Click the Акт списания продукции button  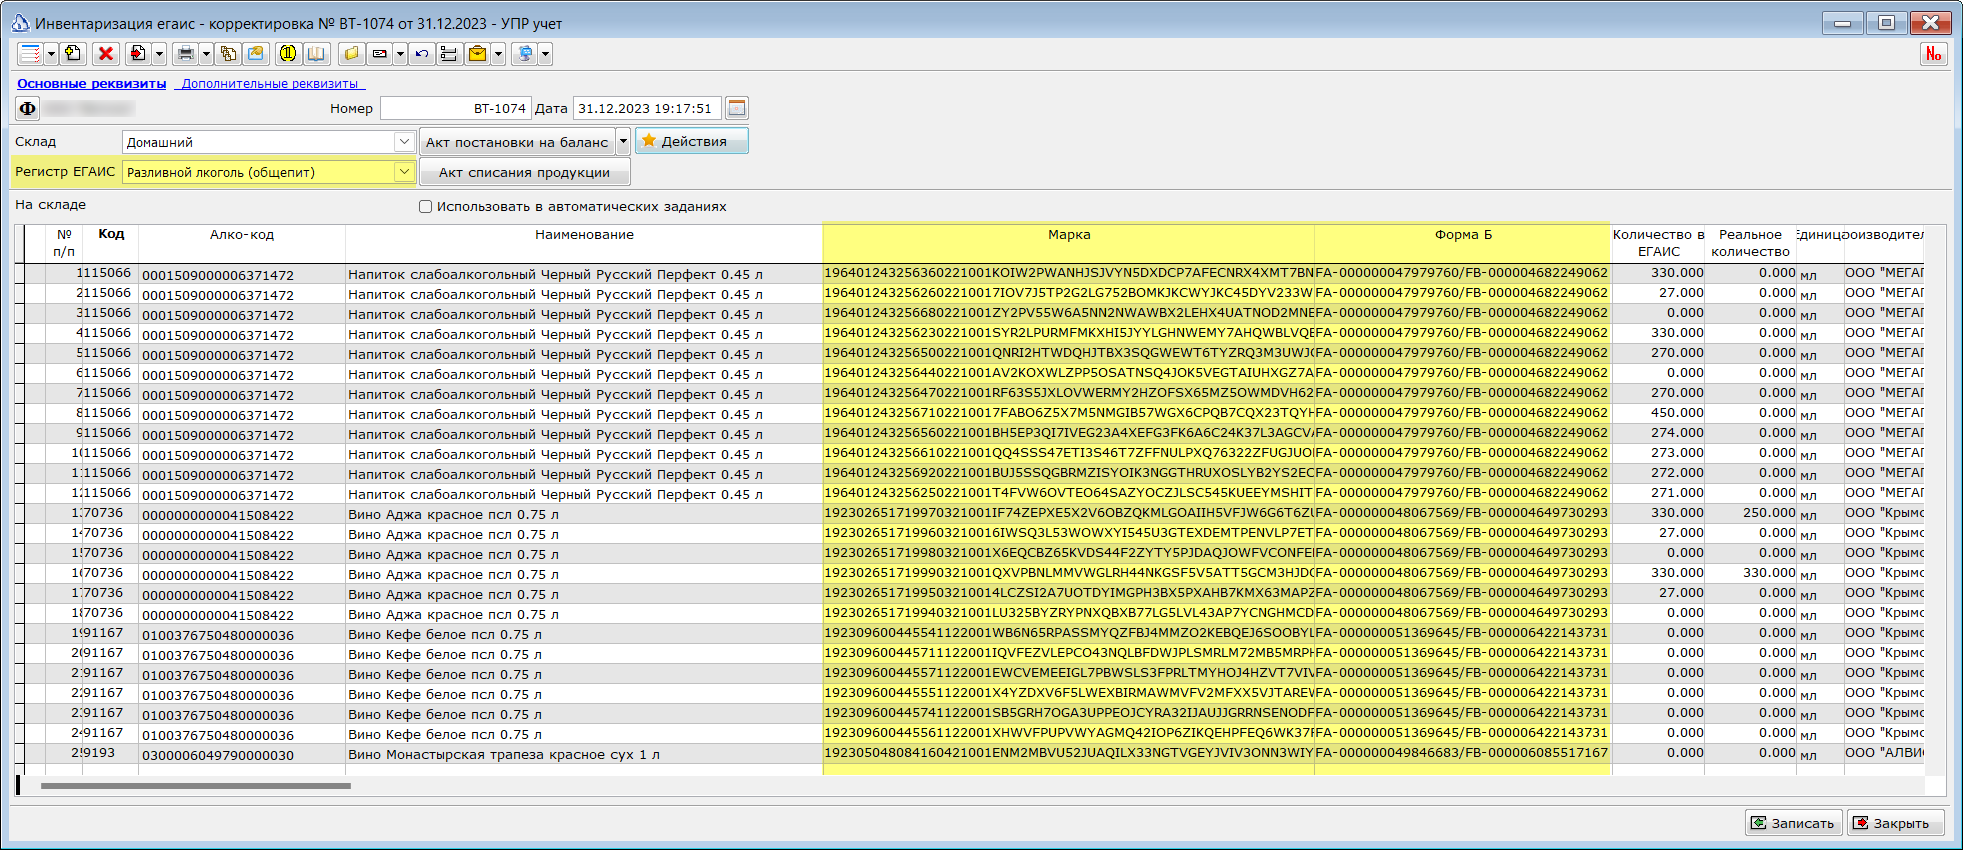524,172
